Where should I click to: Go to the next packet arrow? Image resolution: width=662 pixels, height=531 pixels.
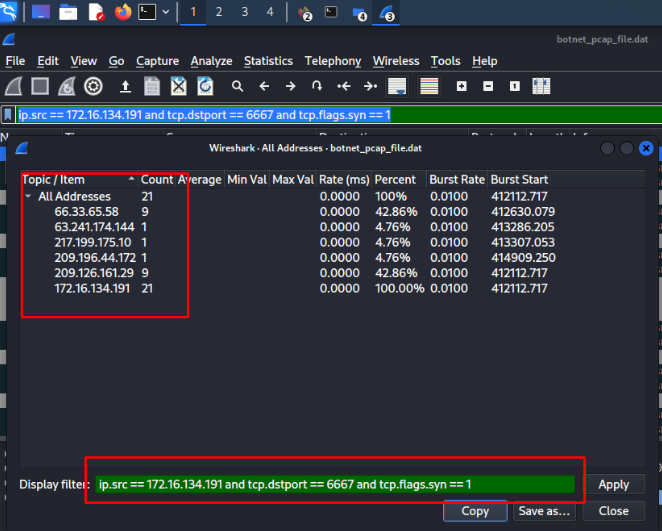click(x=290, y=87)
